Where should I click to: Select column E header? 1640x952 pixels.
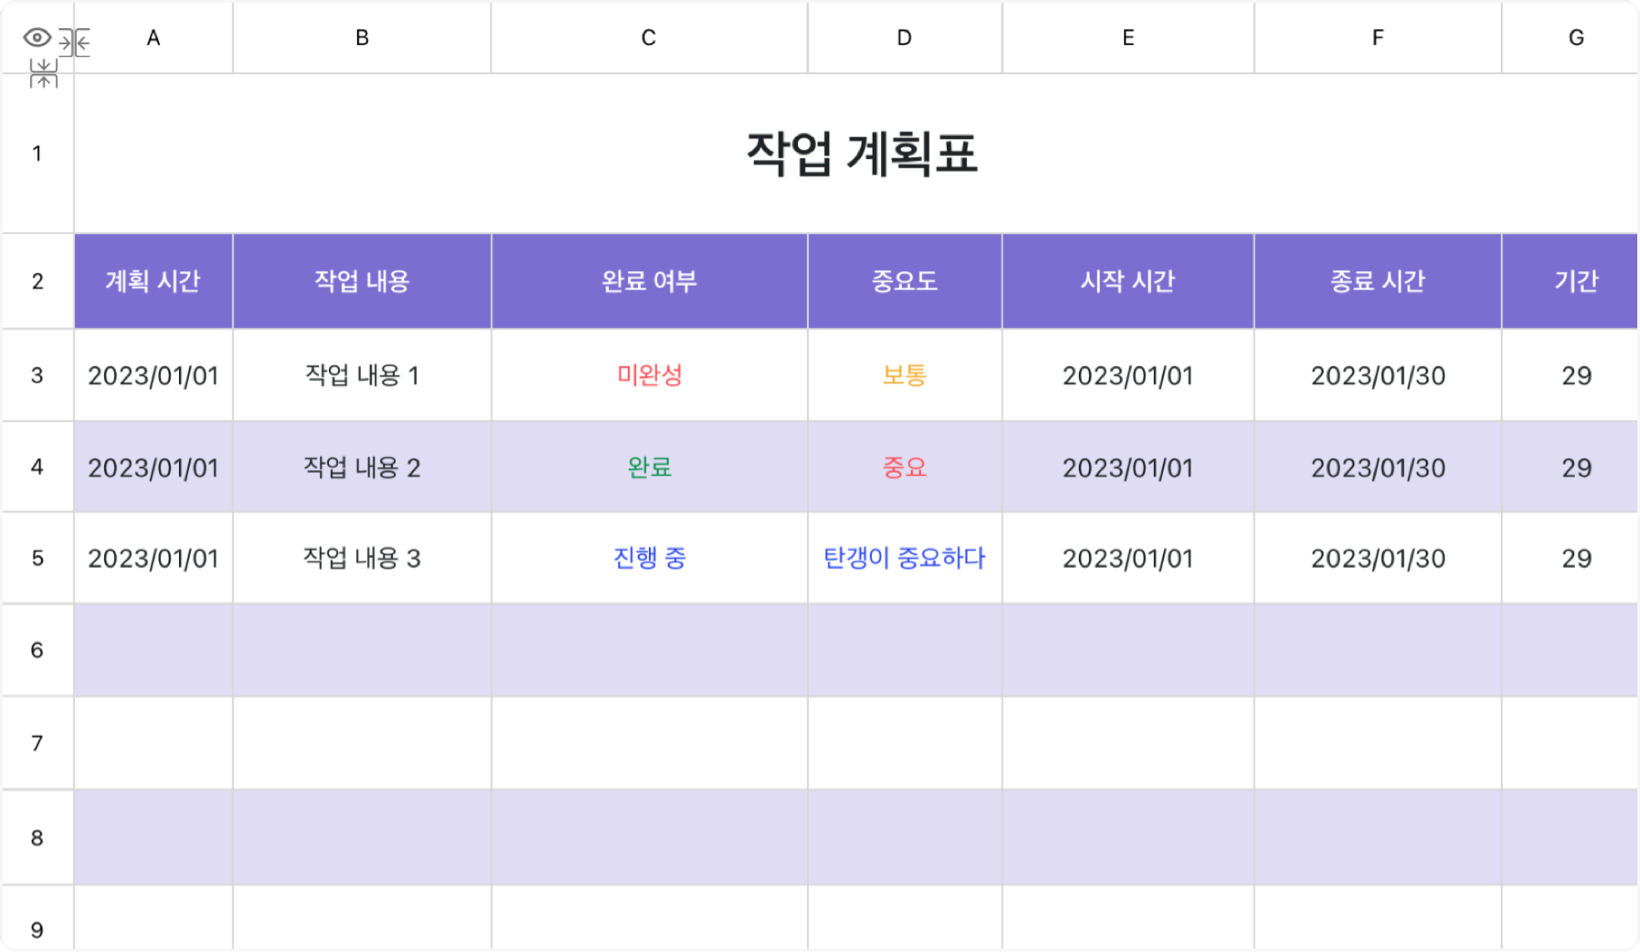click(1128, 38)
